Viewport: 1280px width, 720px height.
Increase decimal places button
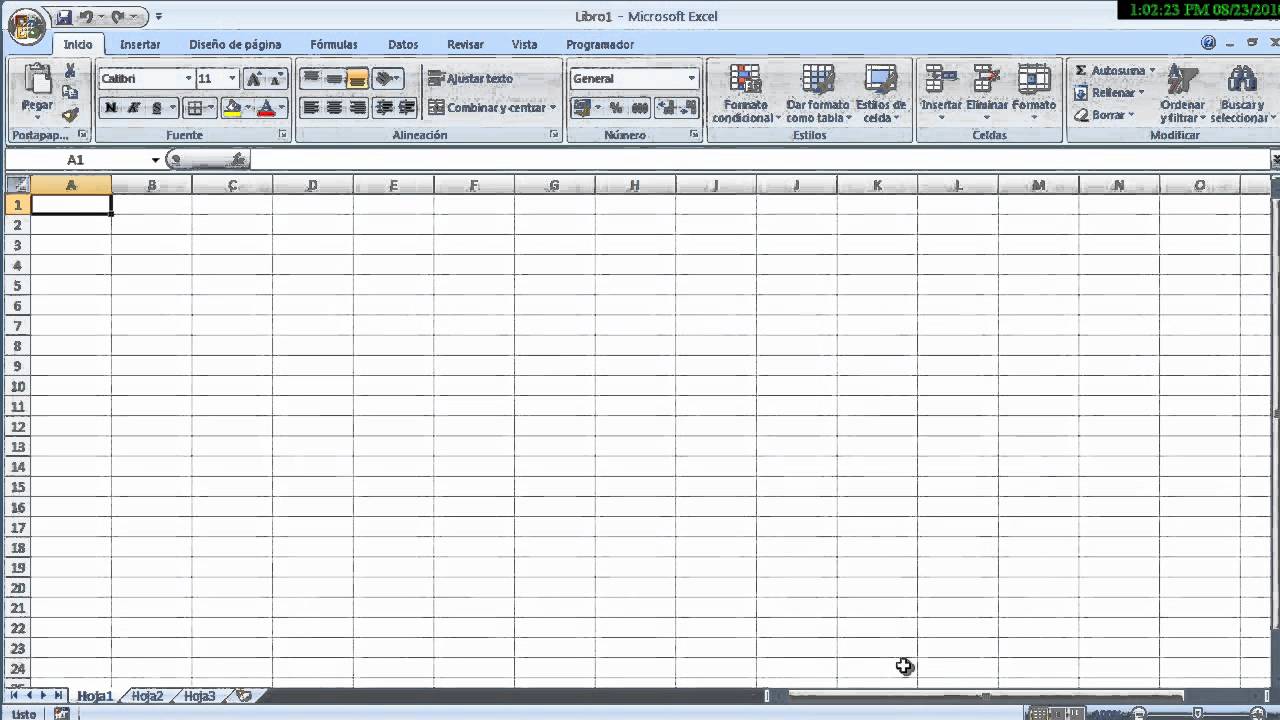click(x=666, y=108)
